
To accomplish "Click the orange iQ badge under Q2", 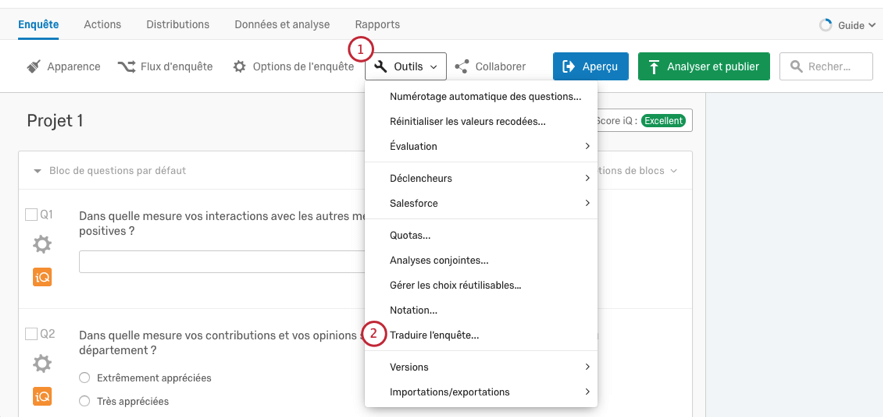I will click(x=42, y=396).
